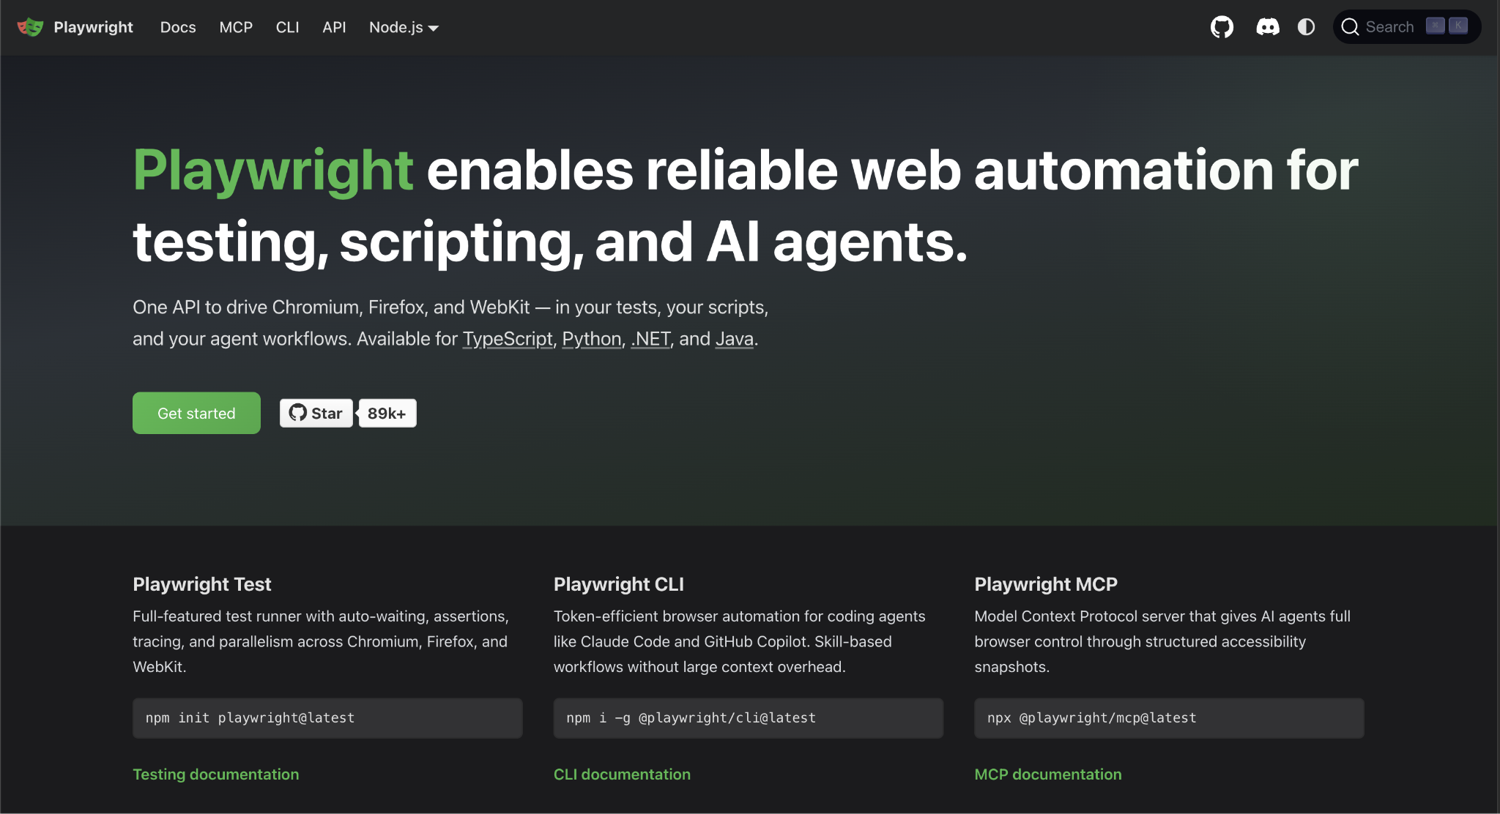Click the search magnifier icon

1350,27
